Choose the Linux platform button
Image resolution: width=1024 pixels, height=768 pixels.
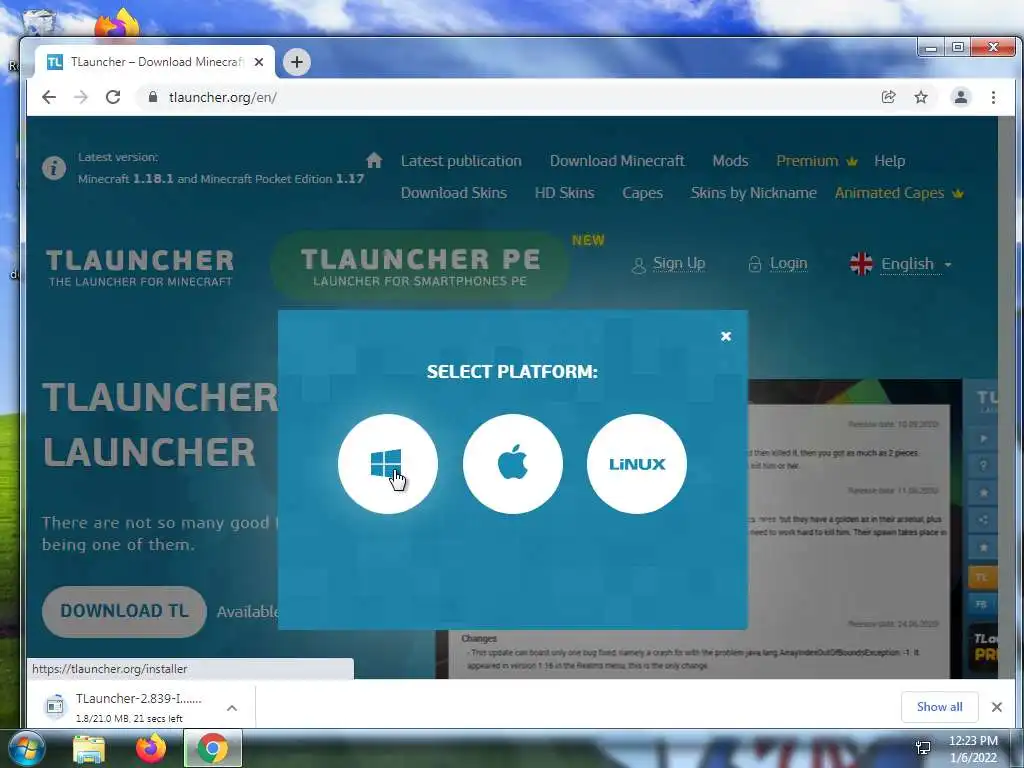pos(637,464)
